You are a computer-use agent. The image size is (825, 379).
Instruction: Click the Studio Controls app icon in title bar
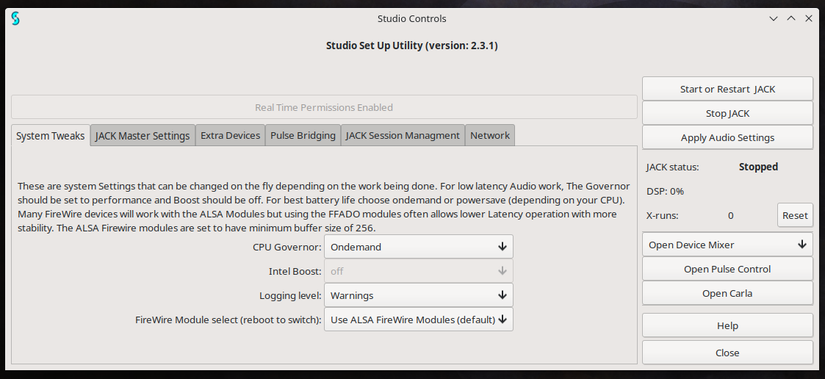pyautogui.click(x=15, y=18)
